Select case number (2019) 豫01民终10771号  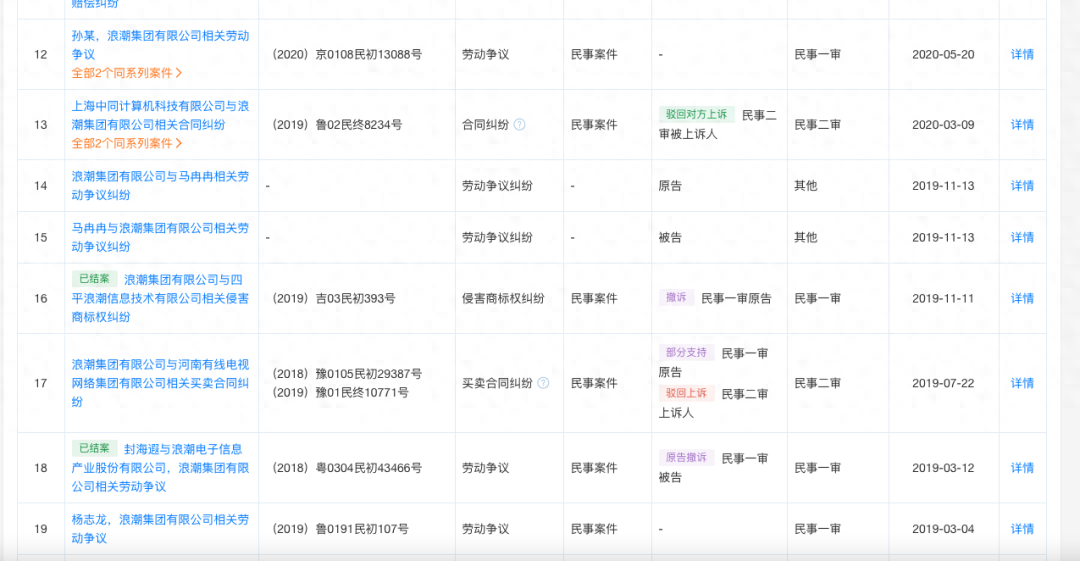point(340,392)
